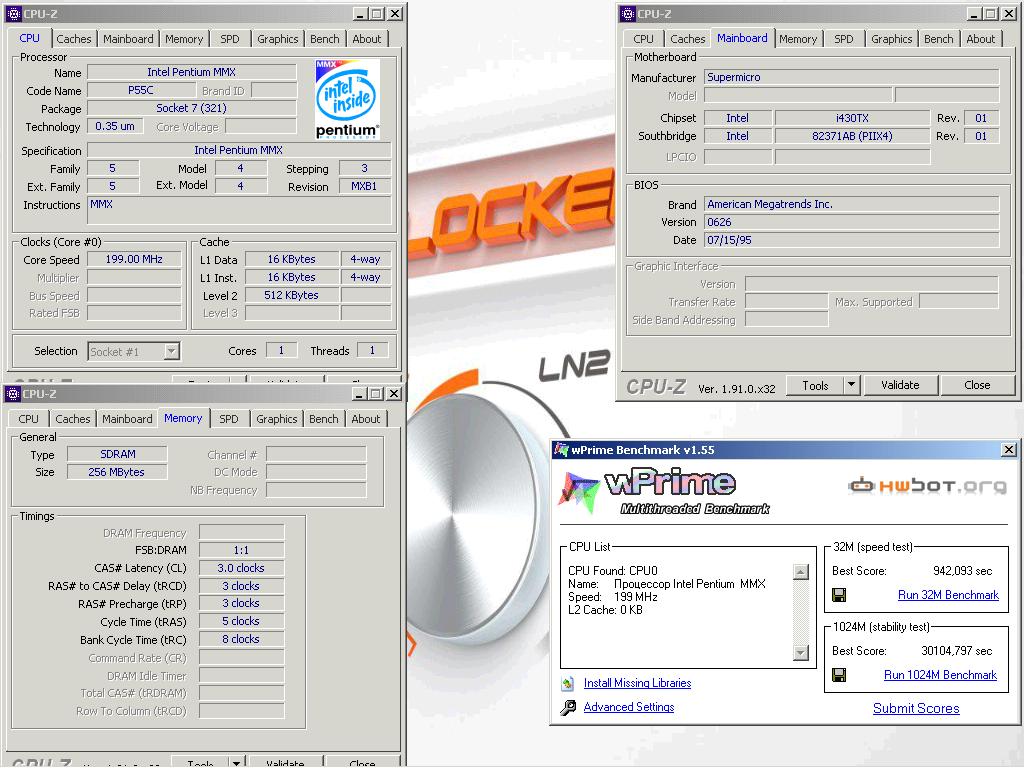
Task: Click the CPU-Z icon in the CPU window title bar
Action: (x=14, y=14)
